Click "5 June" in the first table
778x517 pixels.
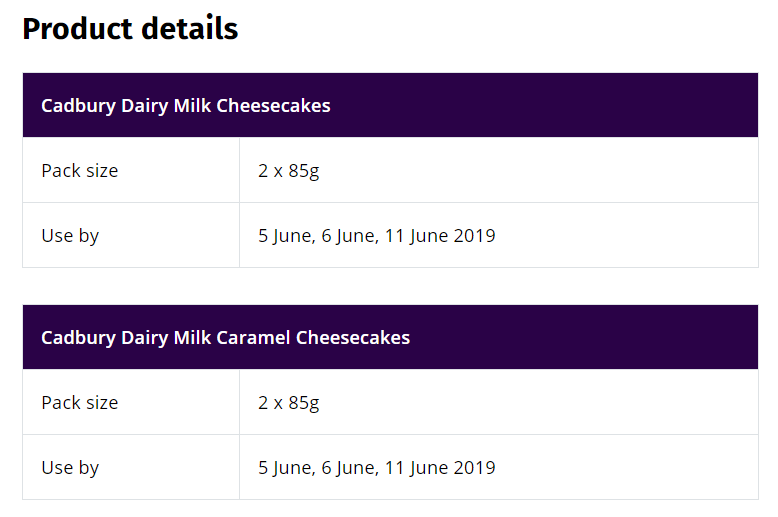tap(286, 236)
